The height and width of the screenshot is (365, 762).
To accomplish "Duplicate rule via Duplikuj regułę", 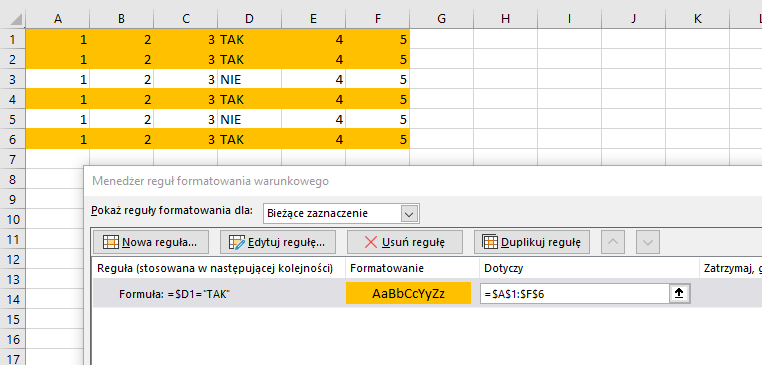I will [532, 242].
